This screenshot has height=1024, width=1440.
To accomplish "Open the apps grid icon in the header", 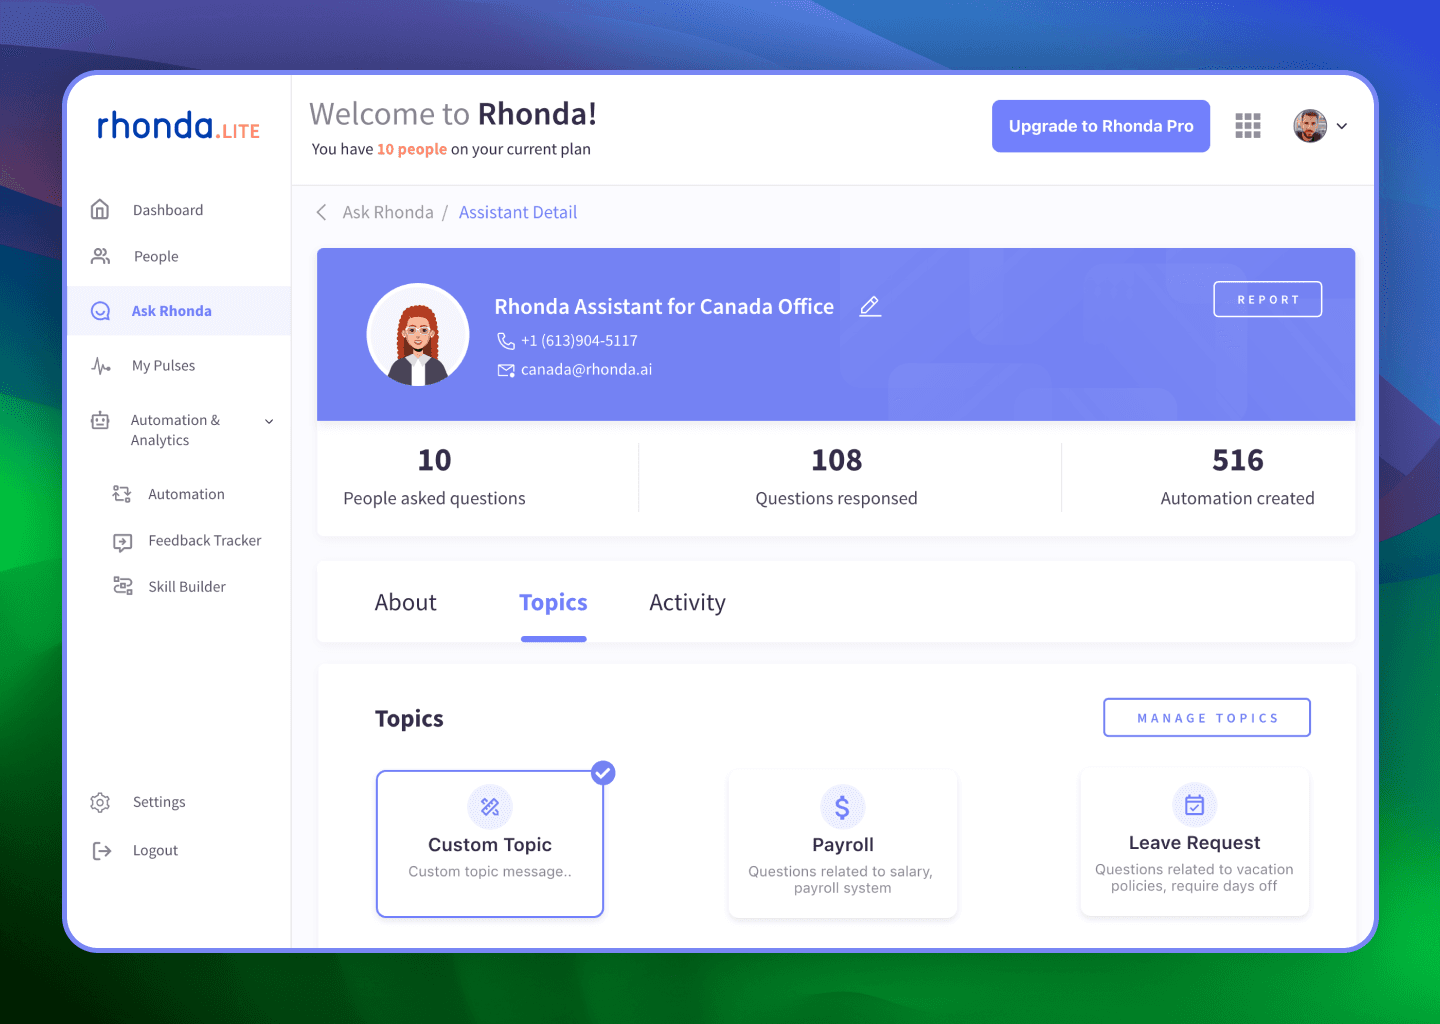I will pyautogui.click(x=1247, y=125).
